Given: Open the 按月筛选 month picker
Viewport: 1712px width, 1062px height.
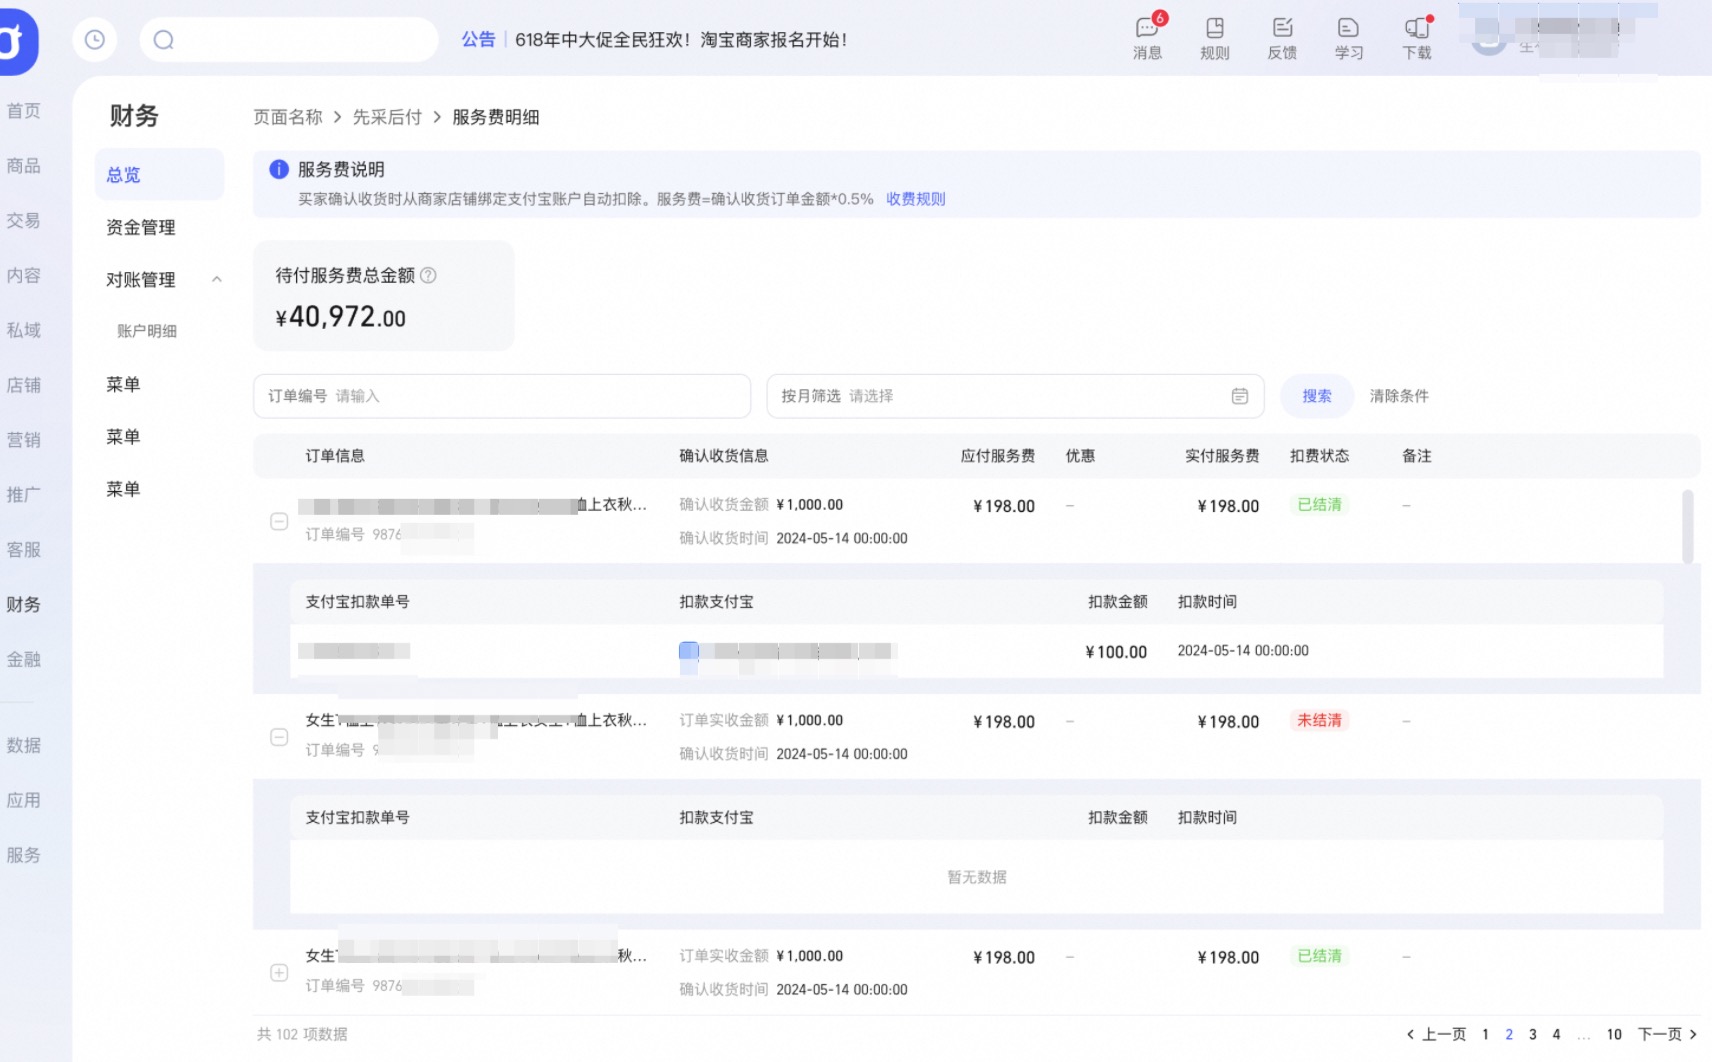Looking at the screenshot, I should [x=1015, y=396].
